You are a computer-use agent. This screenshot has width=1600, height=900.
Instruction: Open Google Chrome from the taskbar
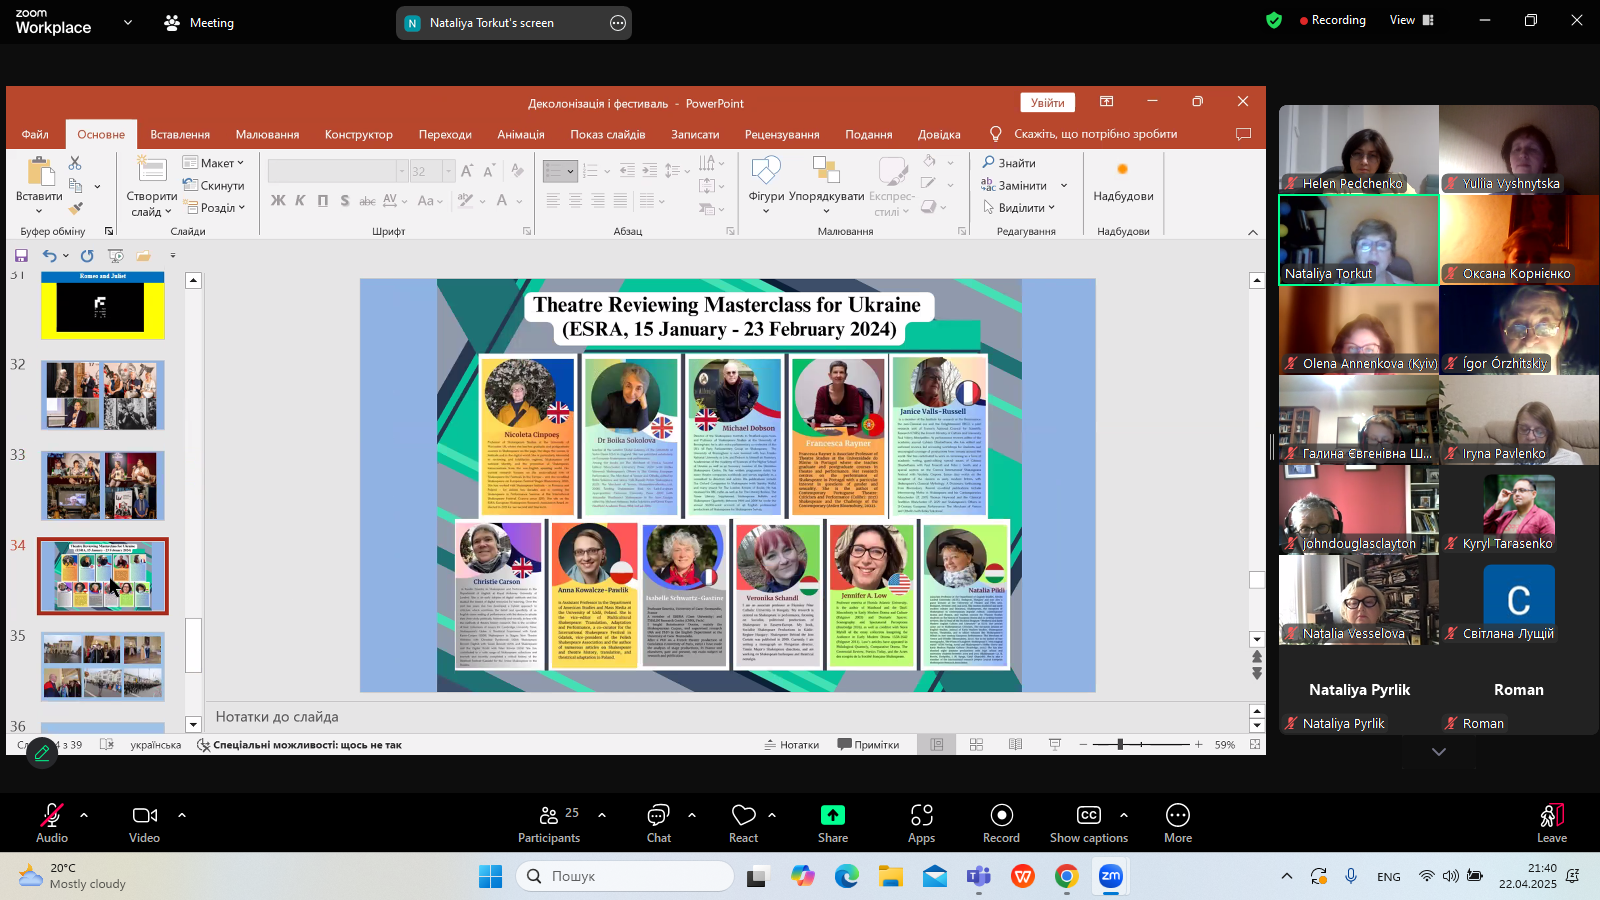coord(1066,877)
